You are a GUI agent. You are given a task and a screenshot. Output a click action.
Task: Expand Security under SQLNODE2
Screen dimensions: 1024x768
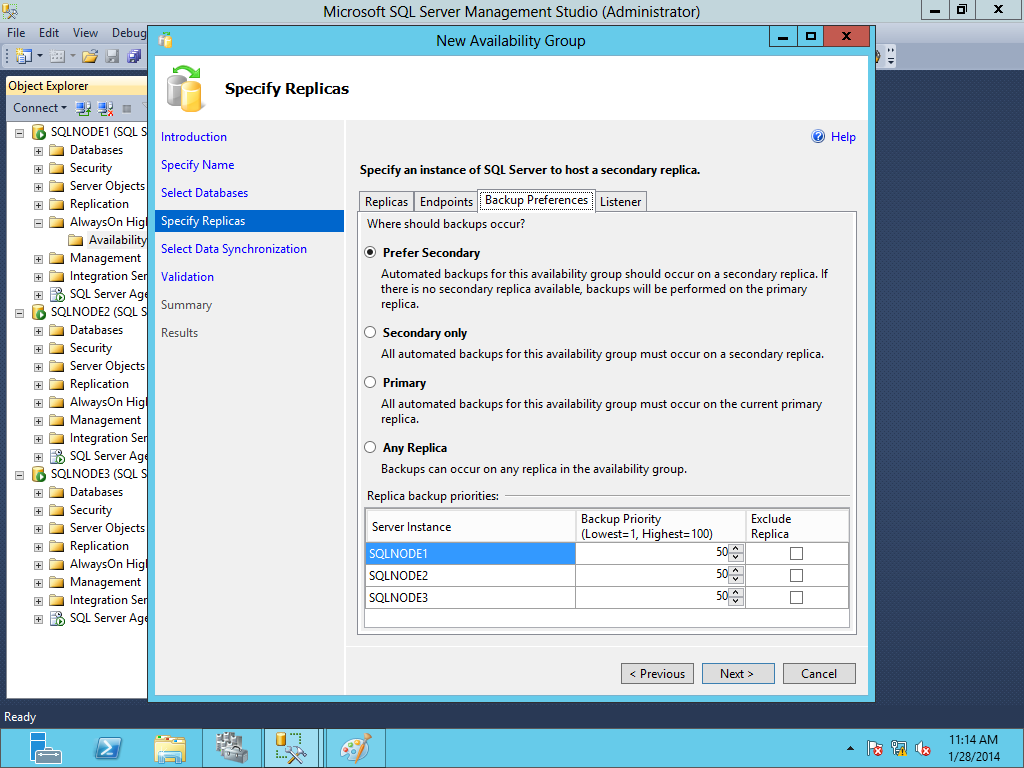38,349
